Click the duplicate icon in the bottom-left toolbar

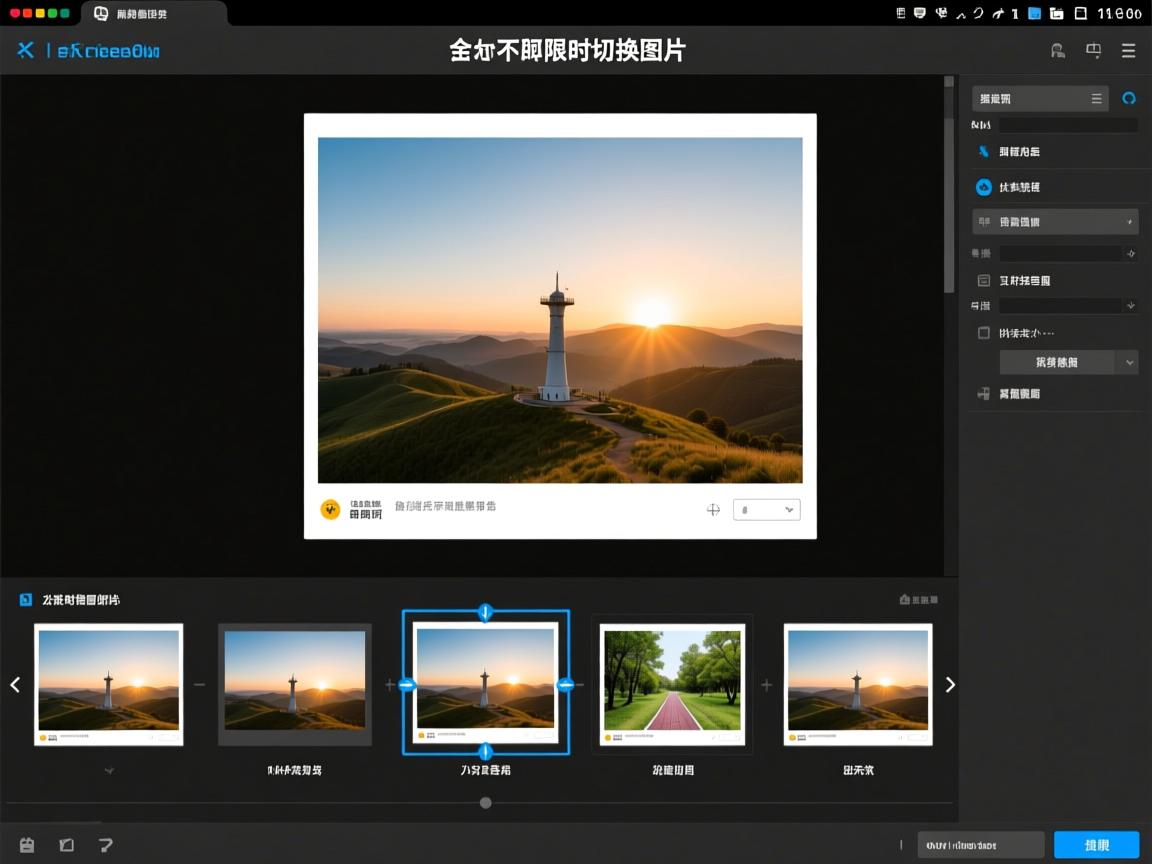(x=65, y=845)
